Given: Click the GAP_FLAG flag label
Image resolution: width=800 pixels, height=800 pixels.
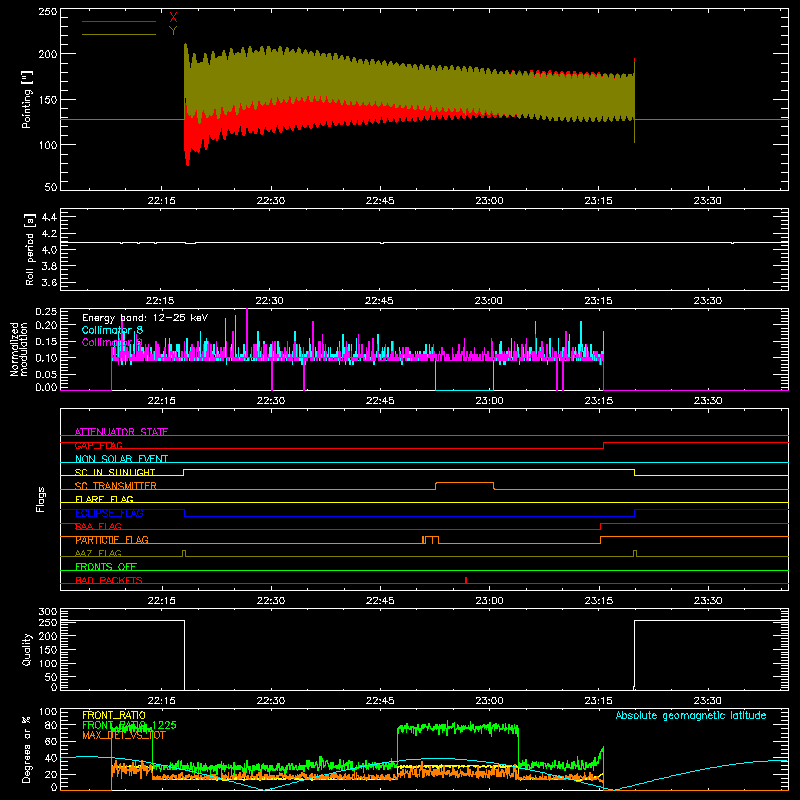Looking at the screenshot, I should 99,445.
